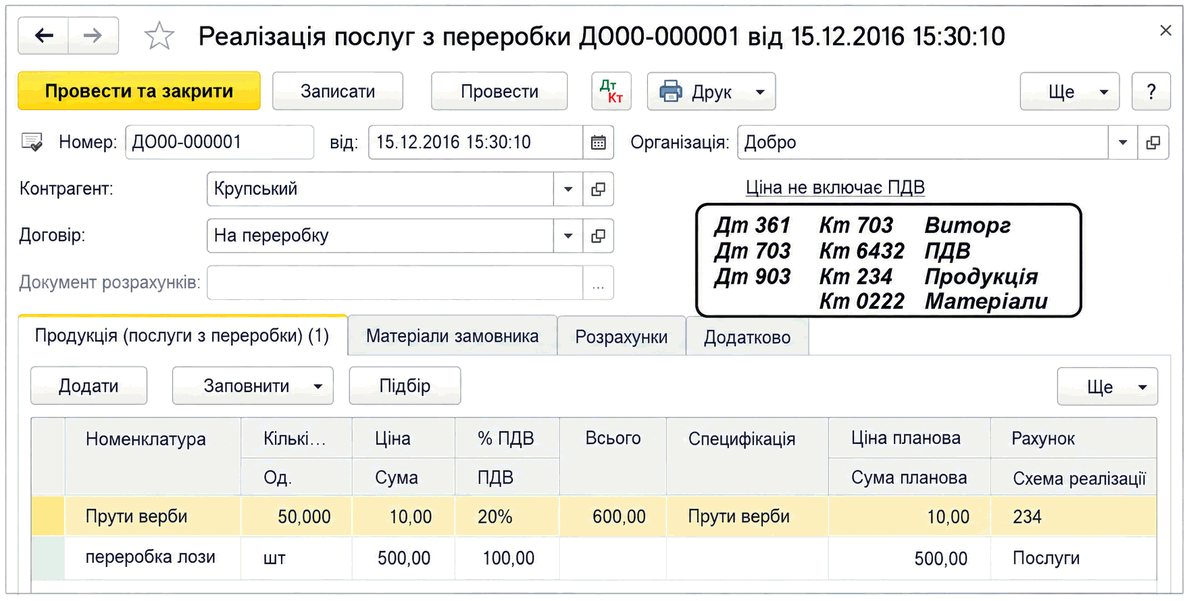Click the Документ розрахунків field
Screen dimensions: 1189x601
click(394, 283)
